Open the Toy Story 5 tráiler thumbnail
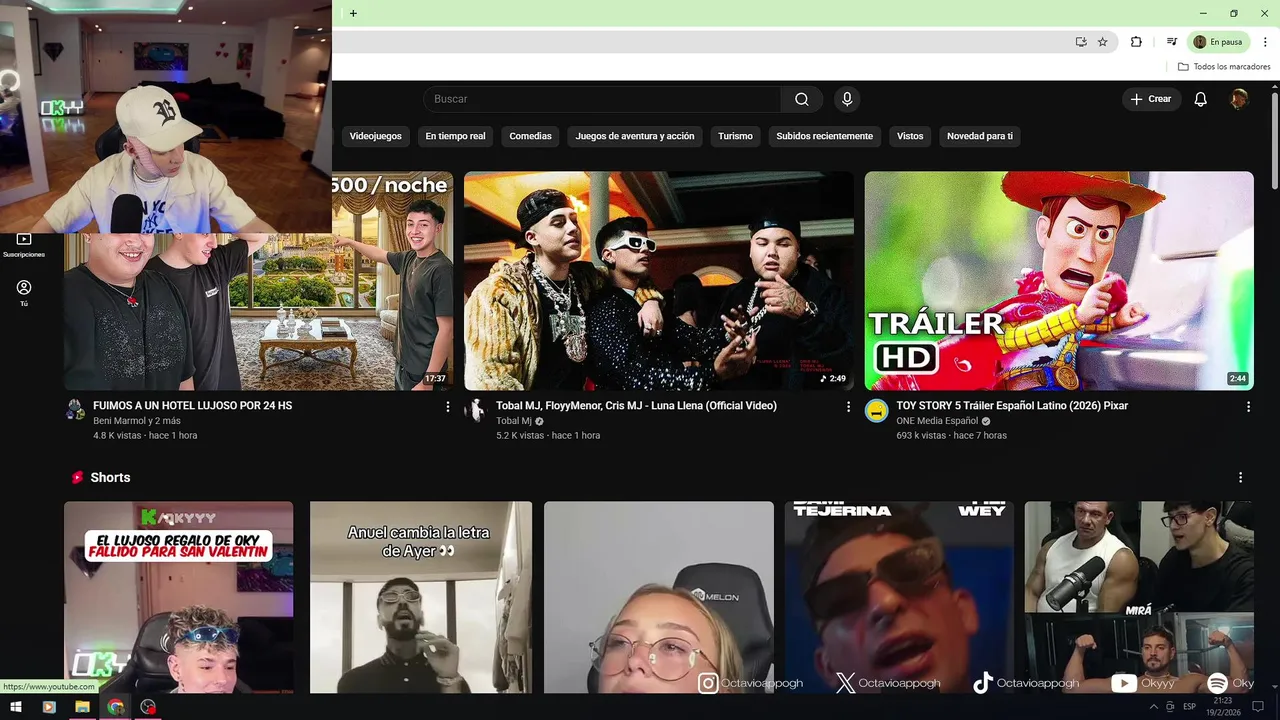Viewport: 1280px width, 720px height. tap(1059, 281)
